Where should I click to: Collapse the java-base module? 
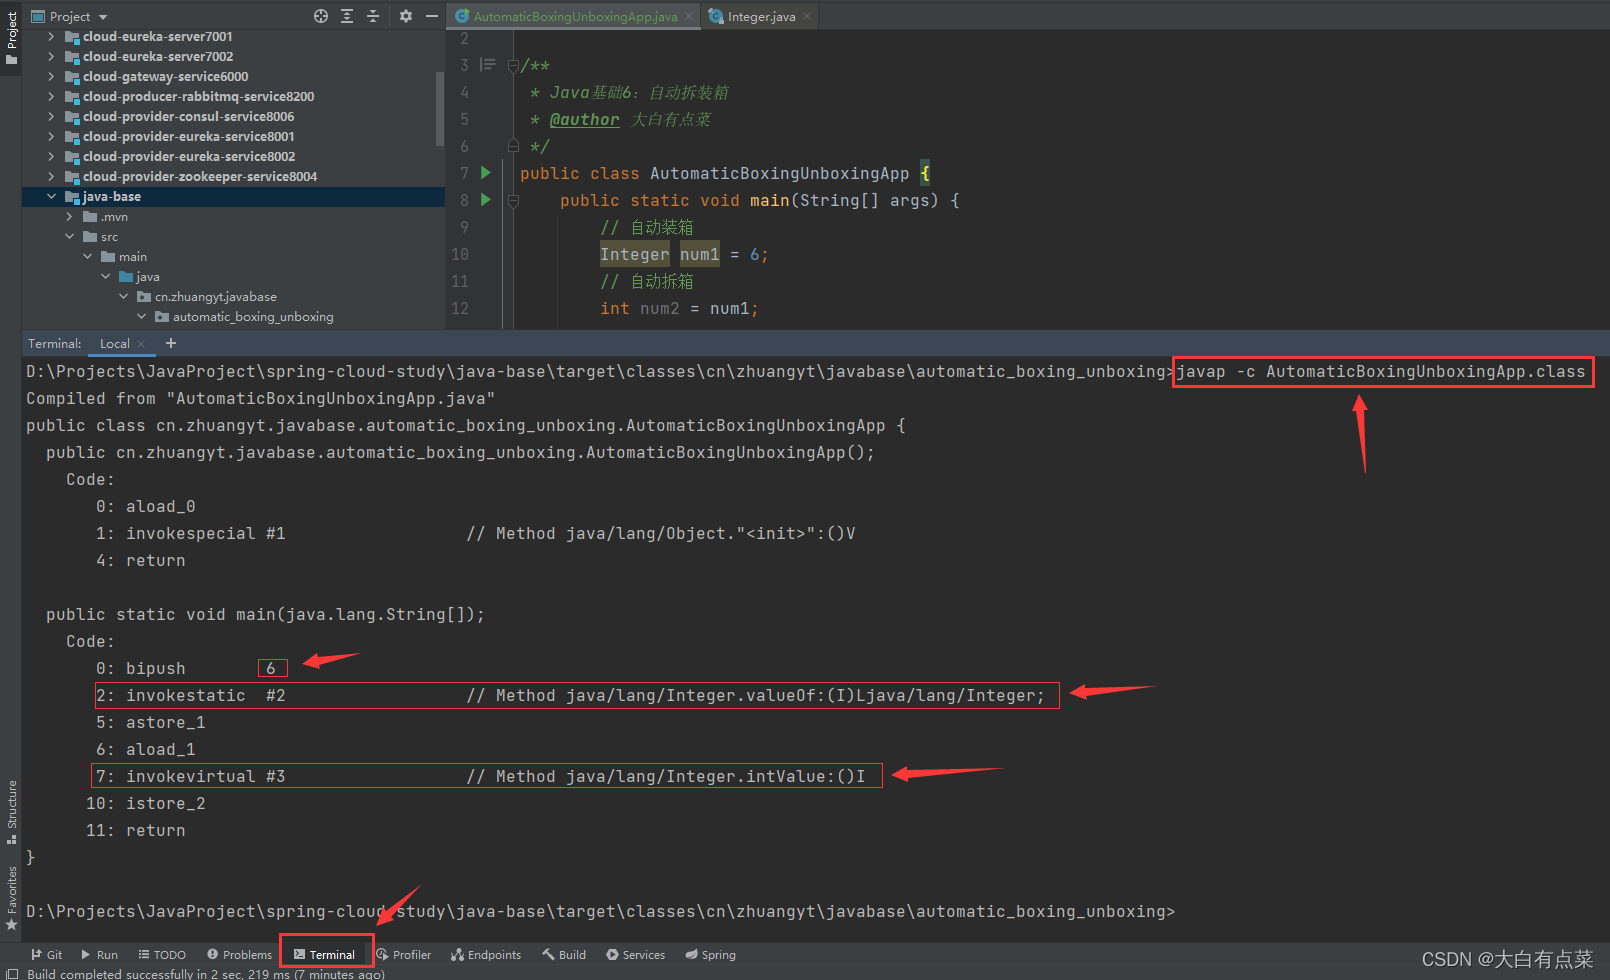(51, 196)
